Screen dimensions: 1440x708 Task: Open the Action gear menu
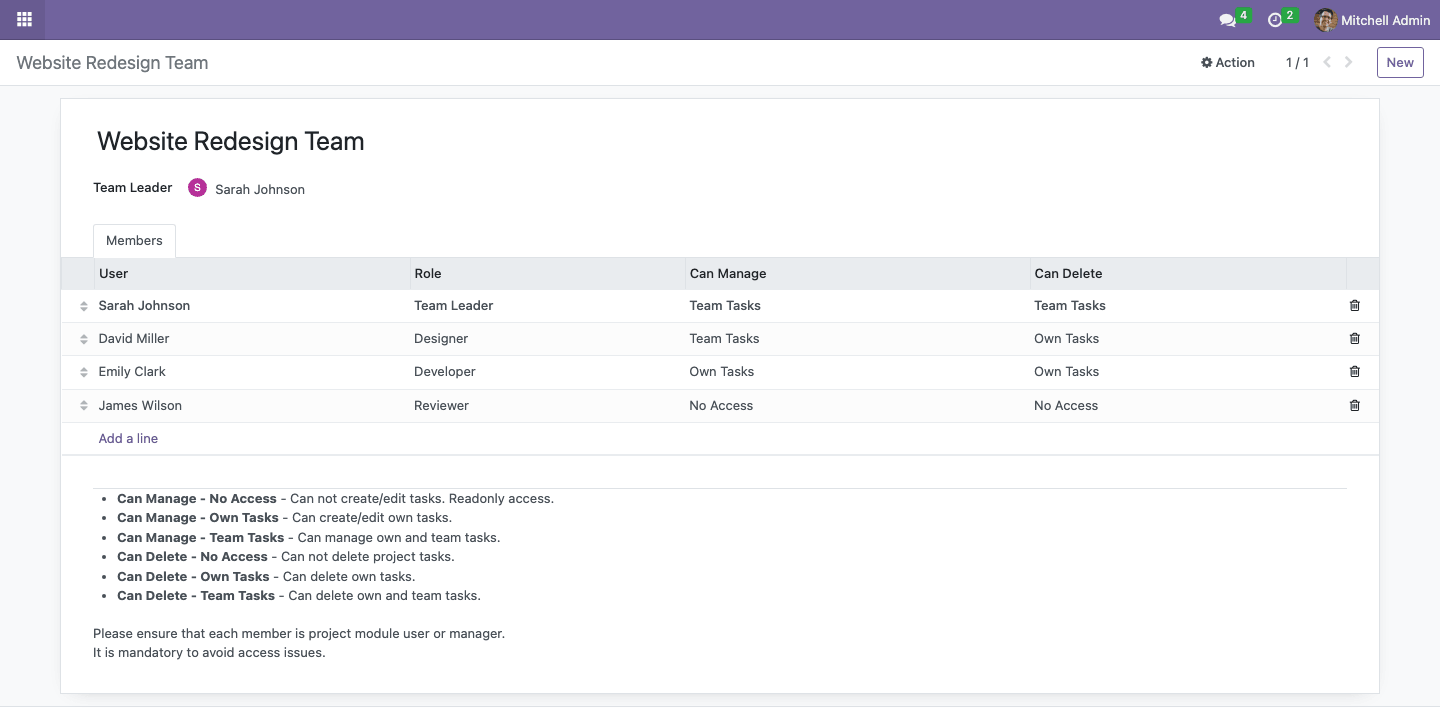1228,62
